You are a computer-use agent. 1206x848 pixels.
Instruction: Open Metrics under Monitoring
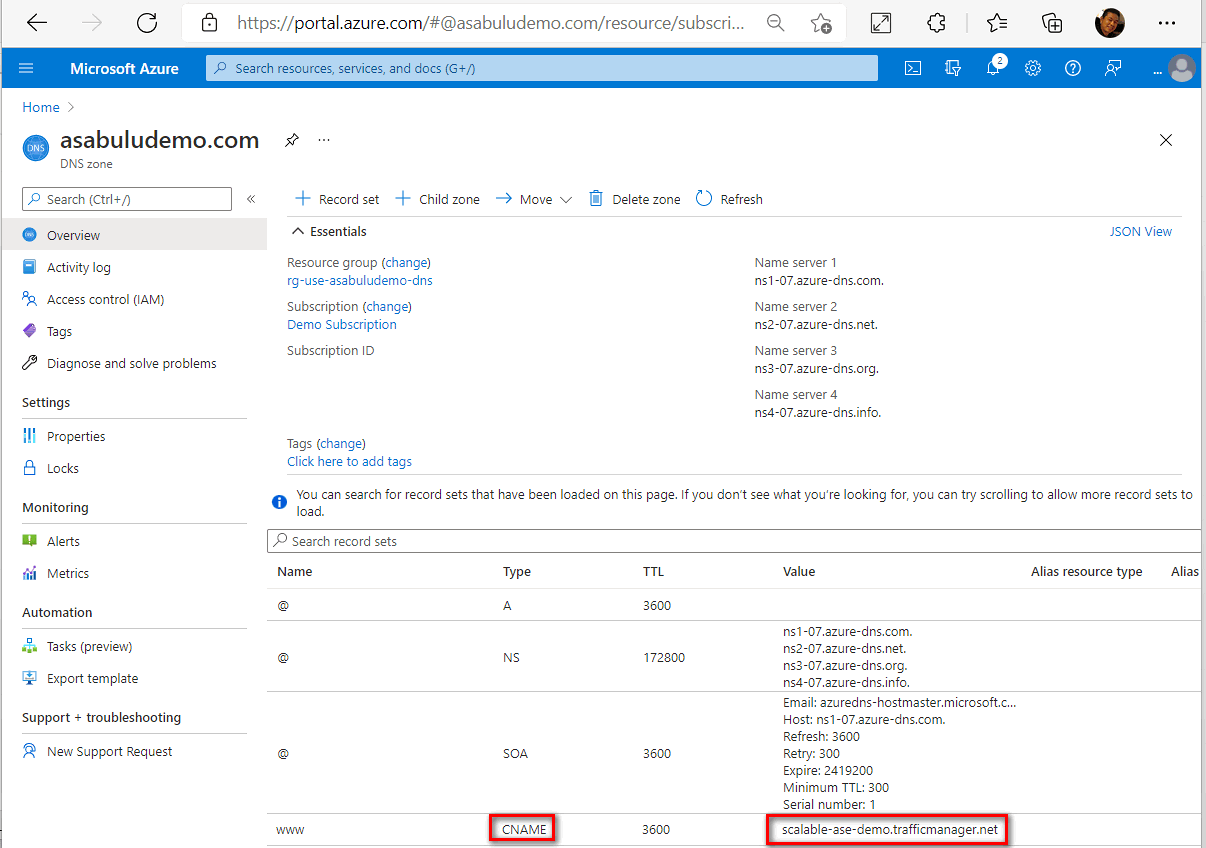click(67, 573)
